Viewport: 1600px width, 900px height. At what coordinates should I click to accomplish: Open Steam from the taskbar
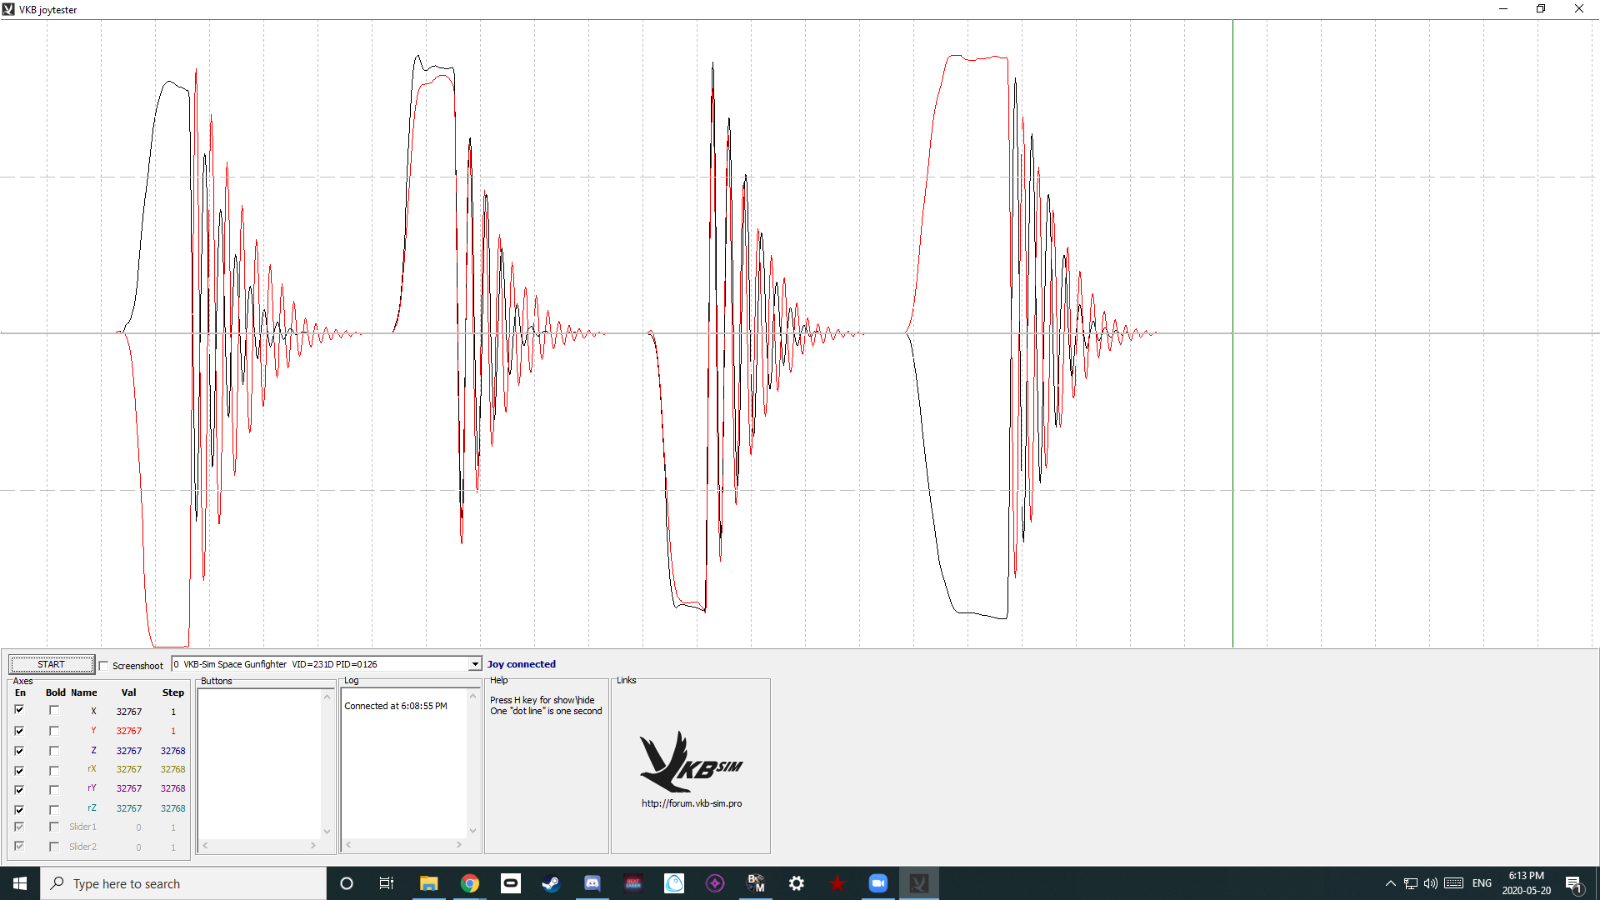pyautogui.click(x=551, y=883)
